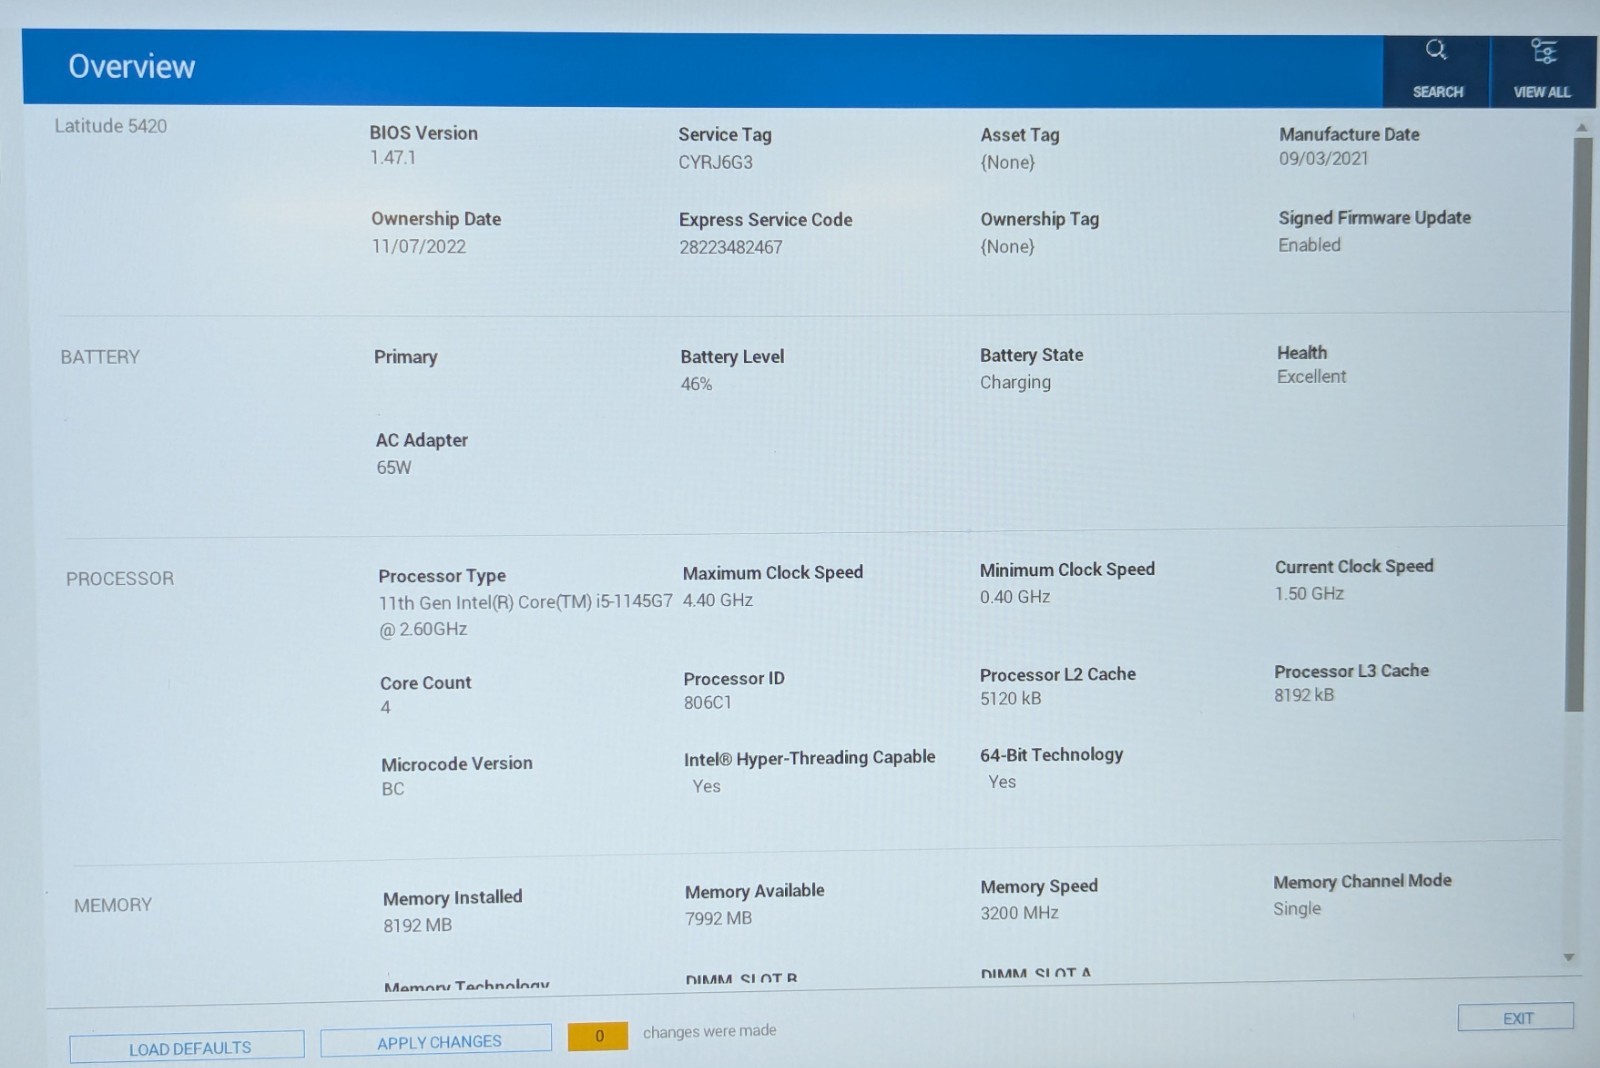Click the View All settings icon
The width and height of the screenshot is (1600, 1068).
point(1543,51)
